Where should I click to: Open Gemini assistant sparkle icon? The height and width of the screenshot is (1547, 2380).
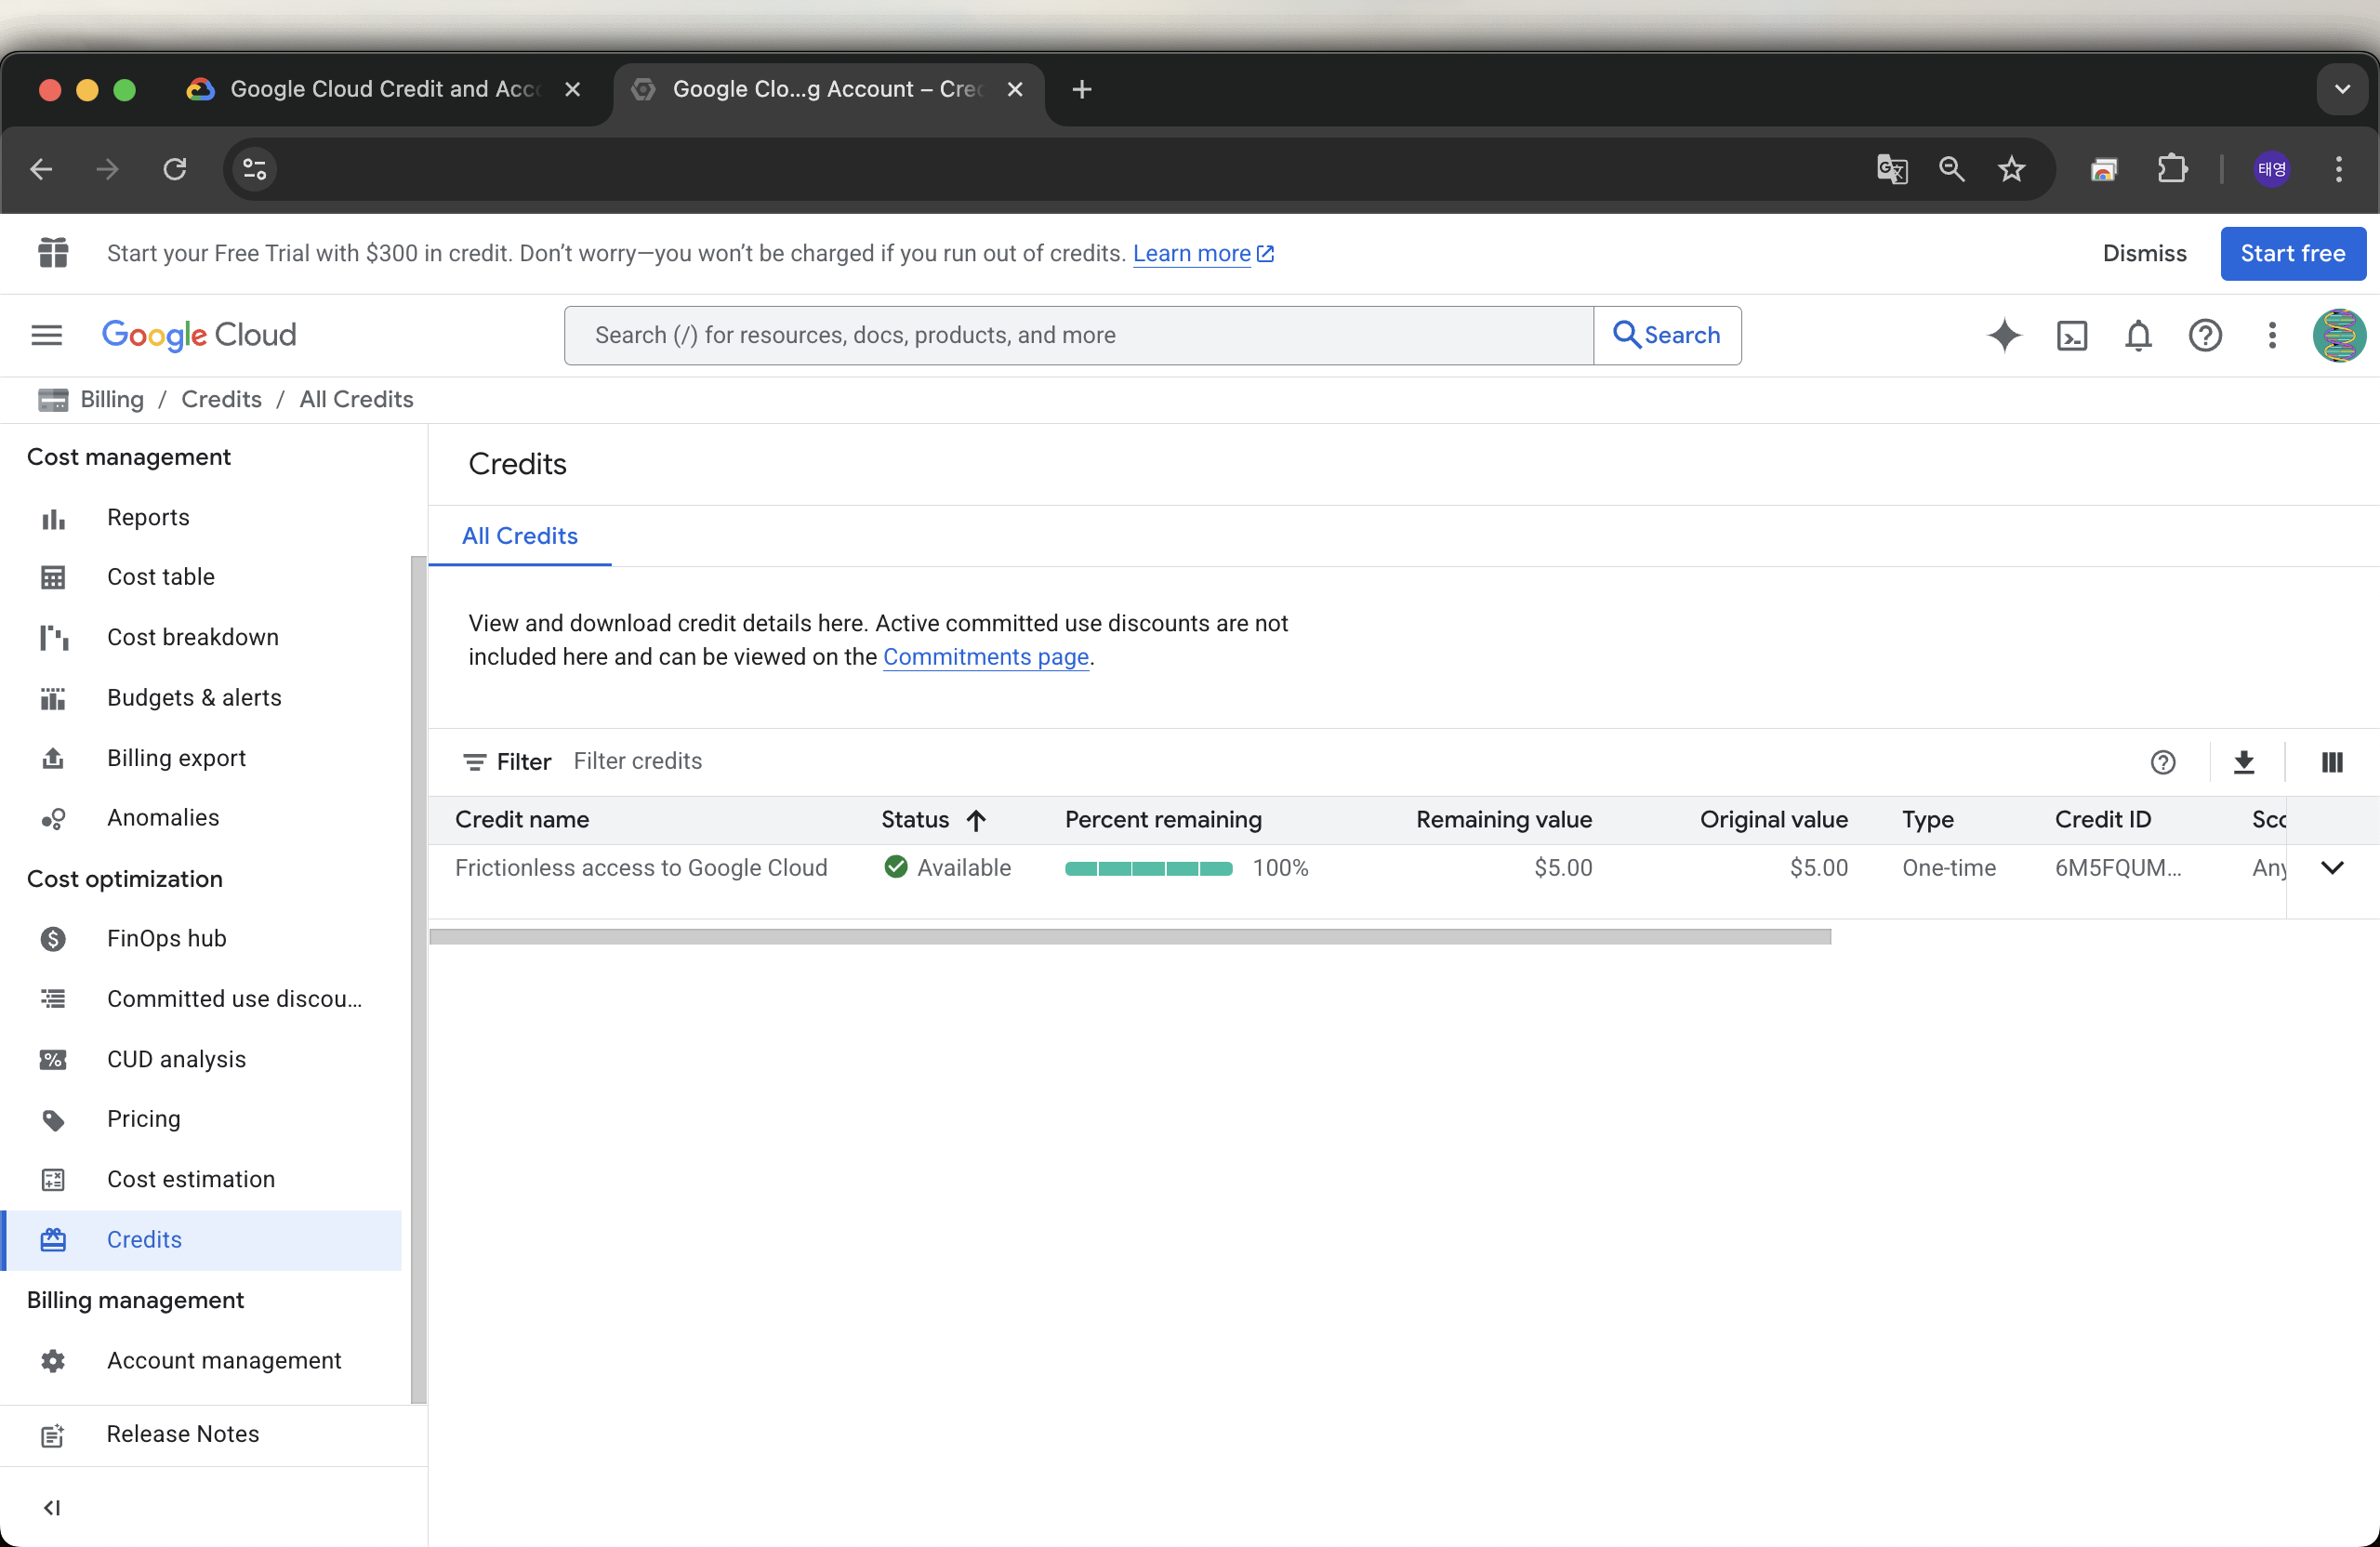tap(2004, 335)
